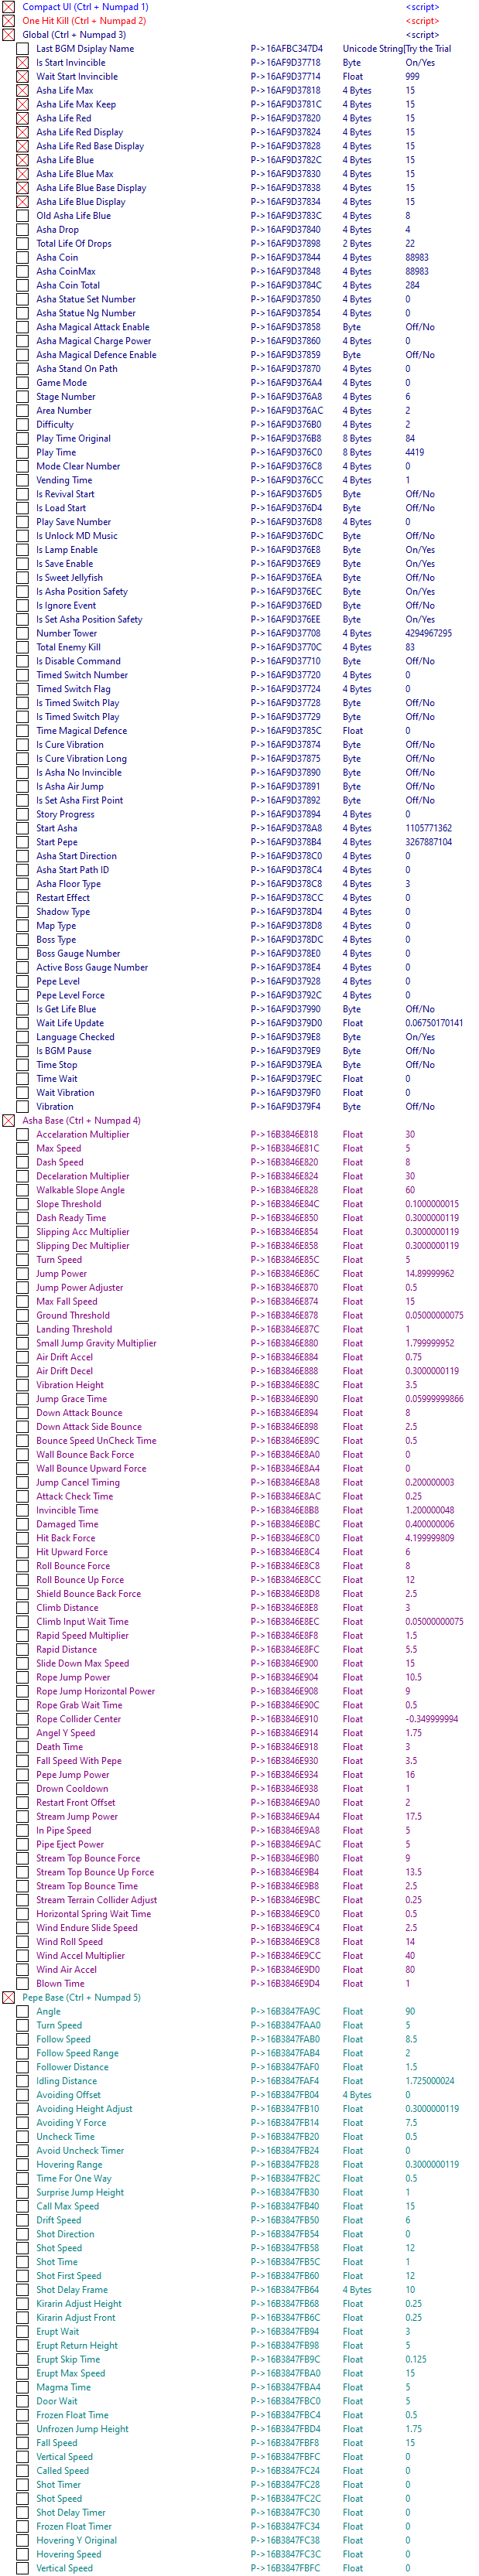Tick the Magma Time checkbox
Screen dimensions: 479x2576
tap(22, 2387)
